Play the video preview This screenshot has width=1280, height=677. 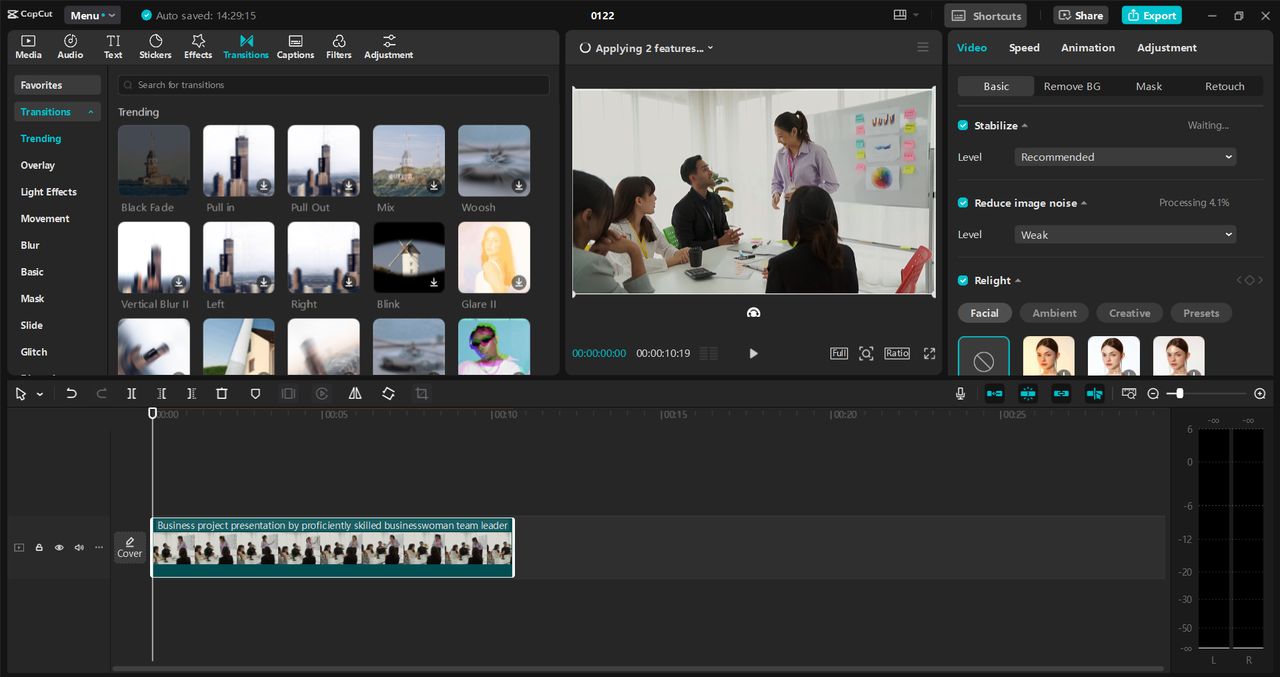pos(753,353)
